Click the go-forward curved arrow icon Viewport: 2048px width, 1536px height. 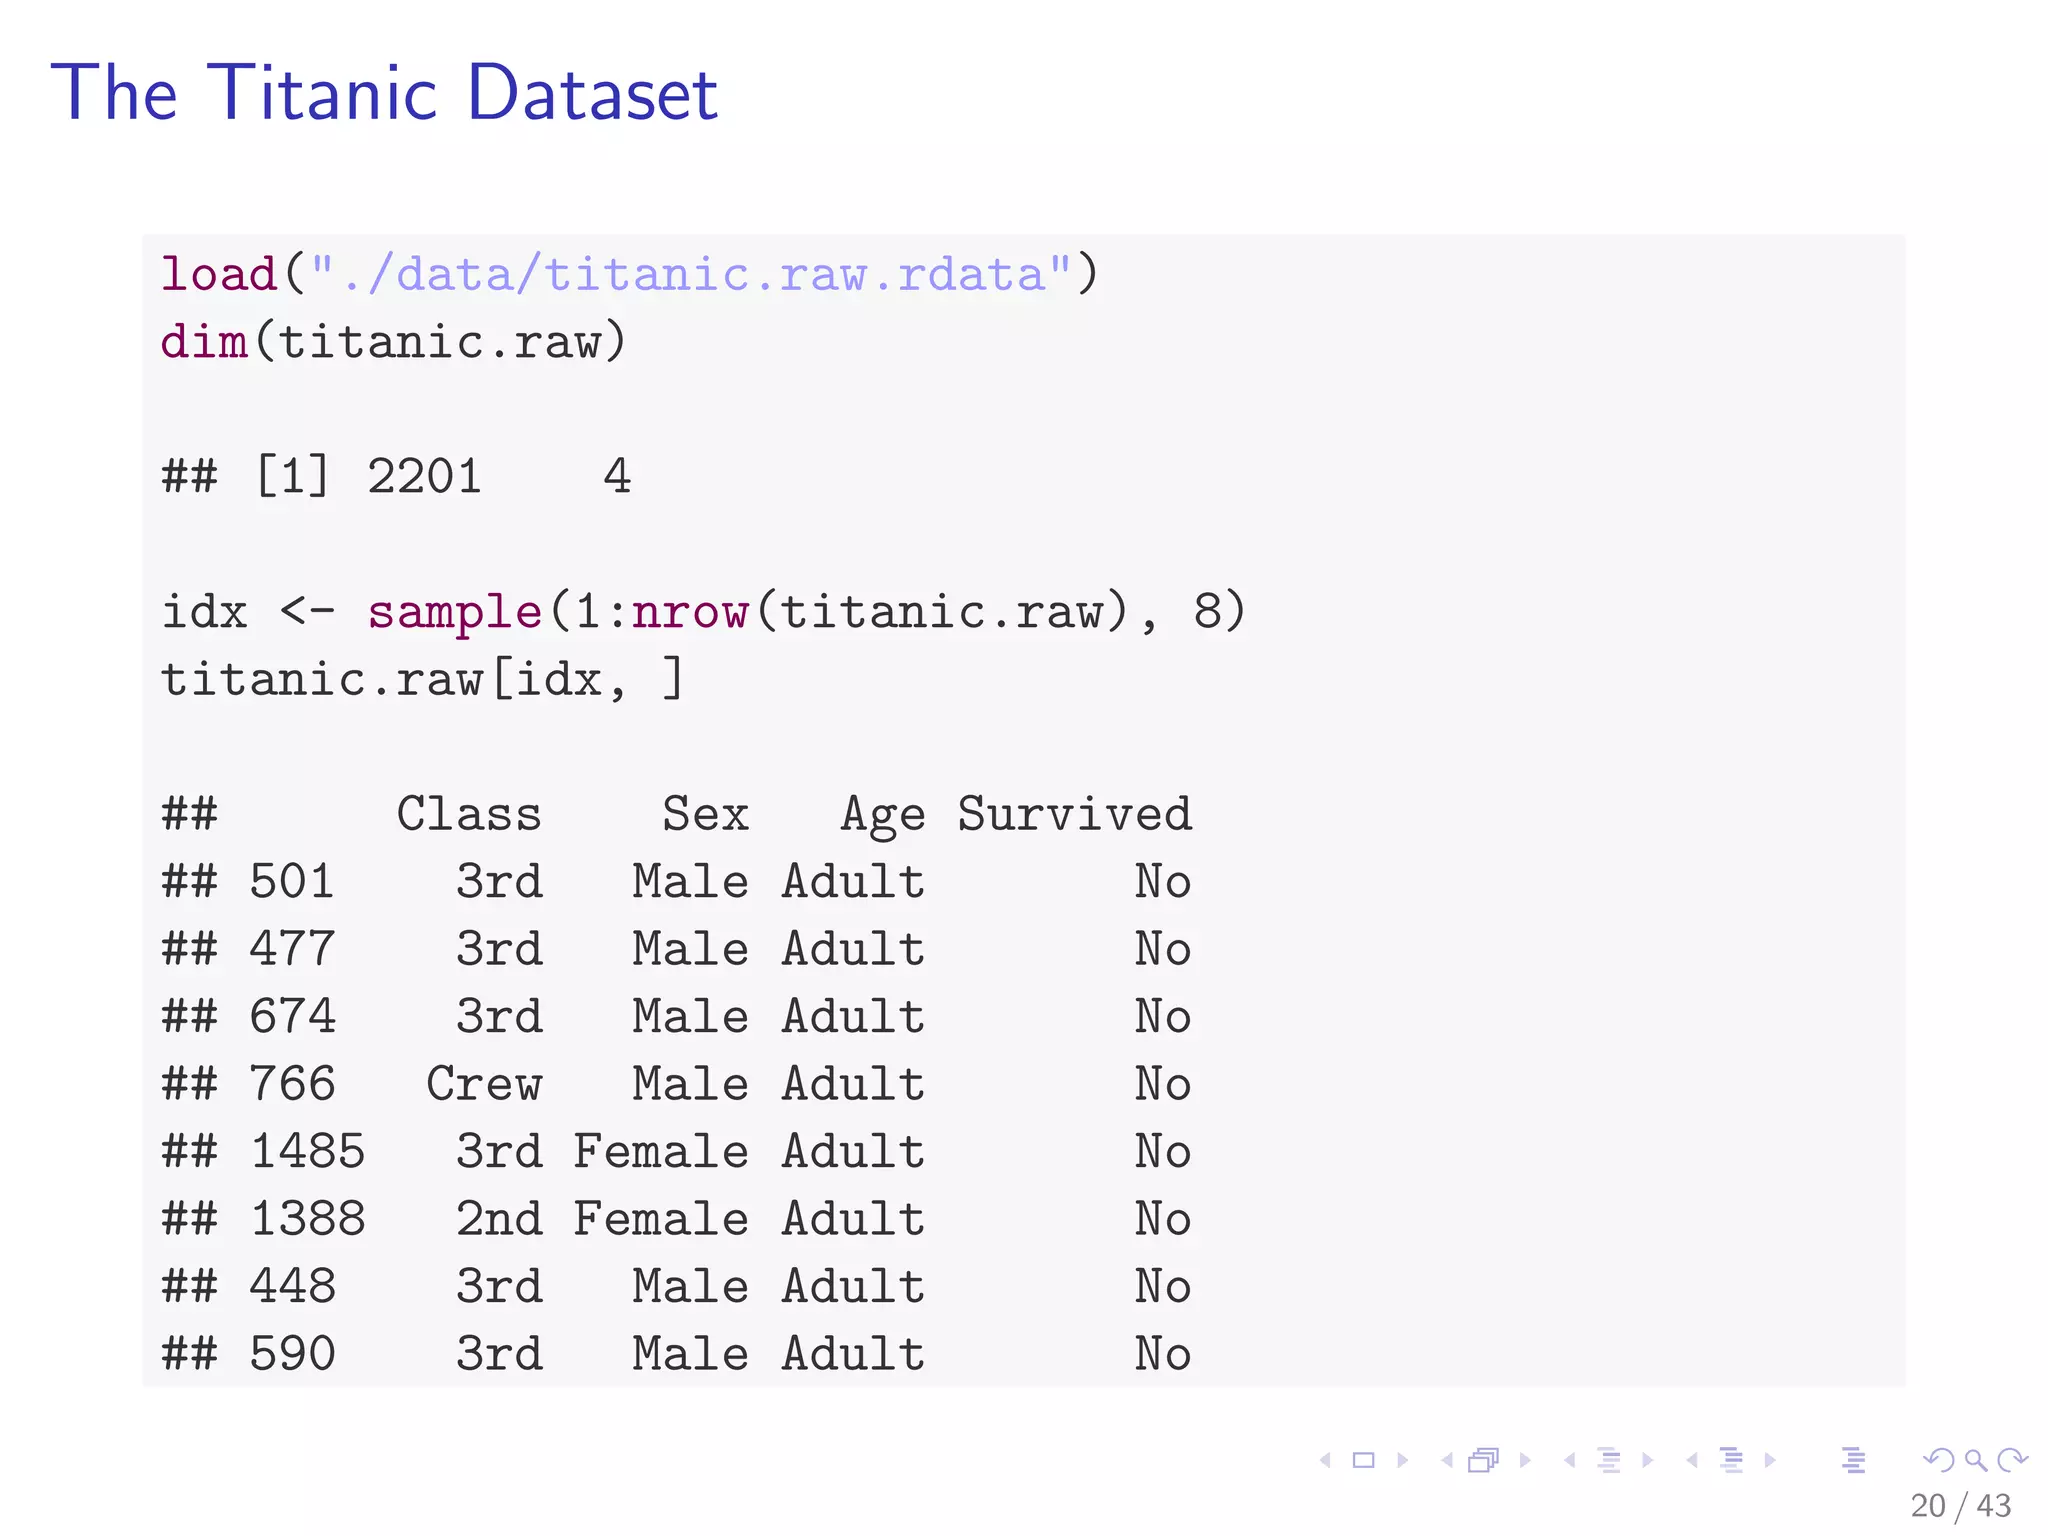pyautogui.click(x=2012, y=1460)
